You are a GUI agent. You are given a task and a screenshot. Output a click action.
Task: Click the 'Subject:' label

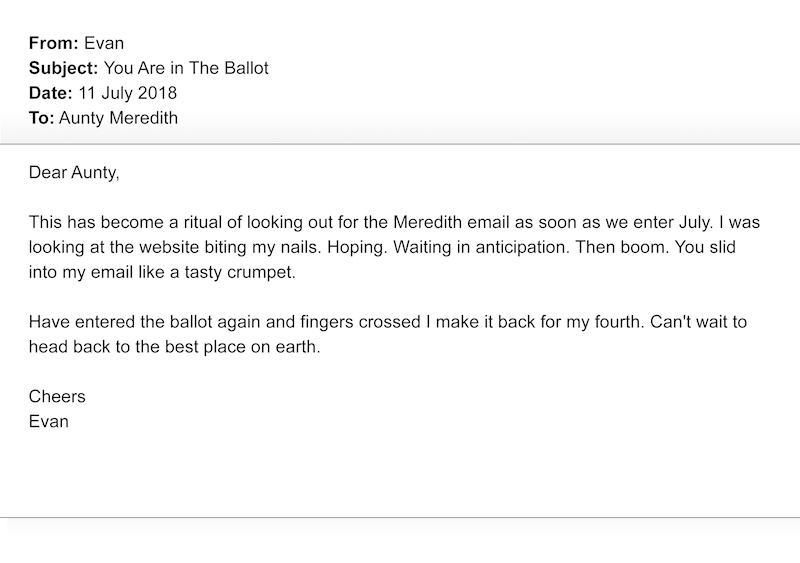point(63,68)
